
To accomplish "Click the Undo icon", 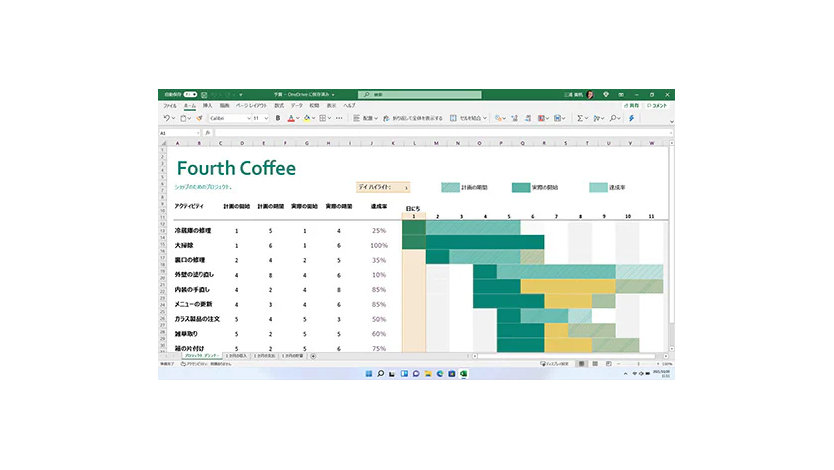I will [x=166, y=118].
